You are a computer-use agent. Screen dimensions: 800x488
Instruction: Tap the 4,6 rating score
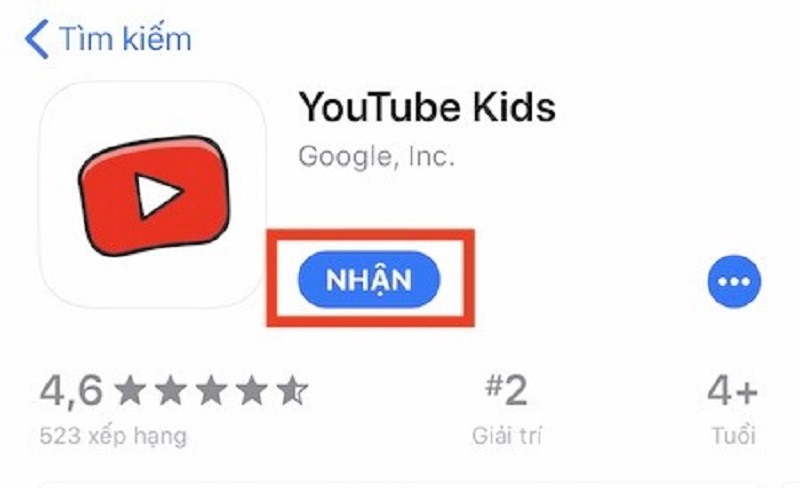click(x=71, y=391)
